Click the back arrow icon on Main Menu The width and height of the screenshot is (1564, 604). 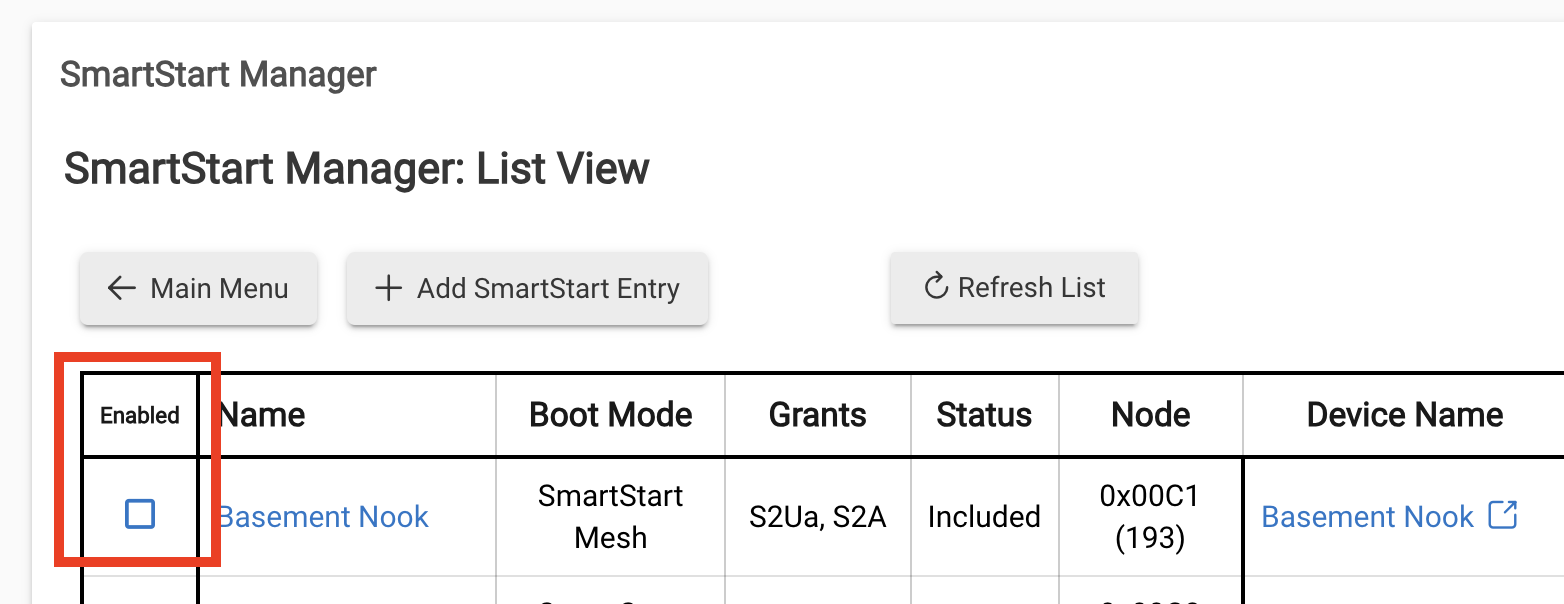(122, 289)
